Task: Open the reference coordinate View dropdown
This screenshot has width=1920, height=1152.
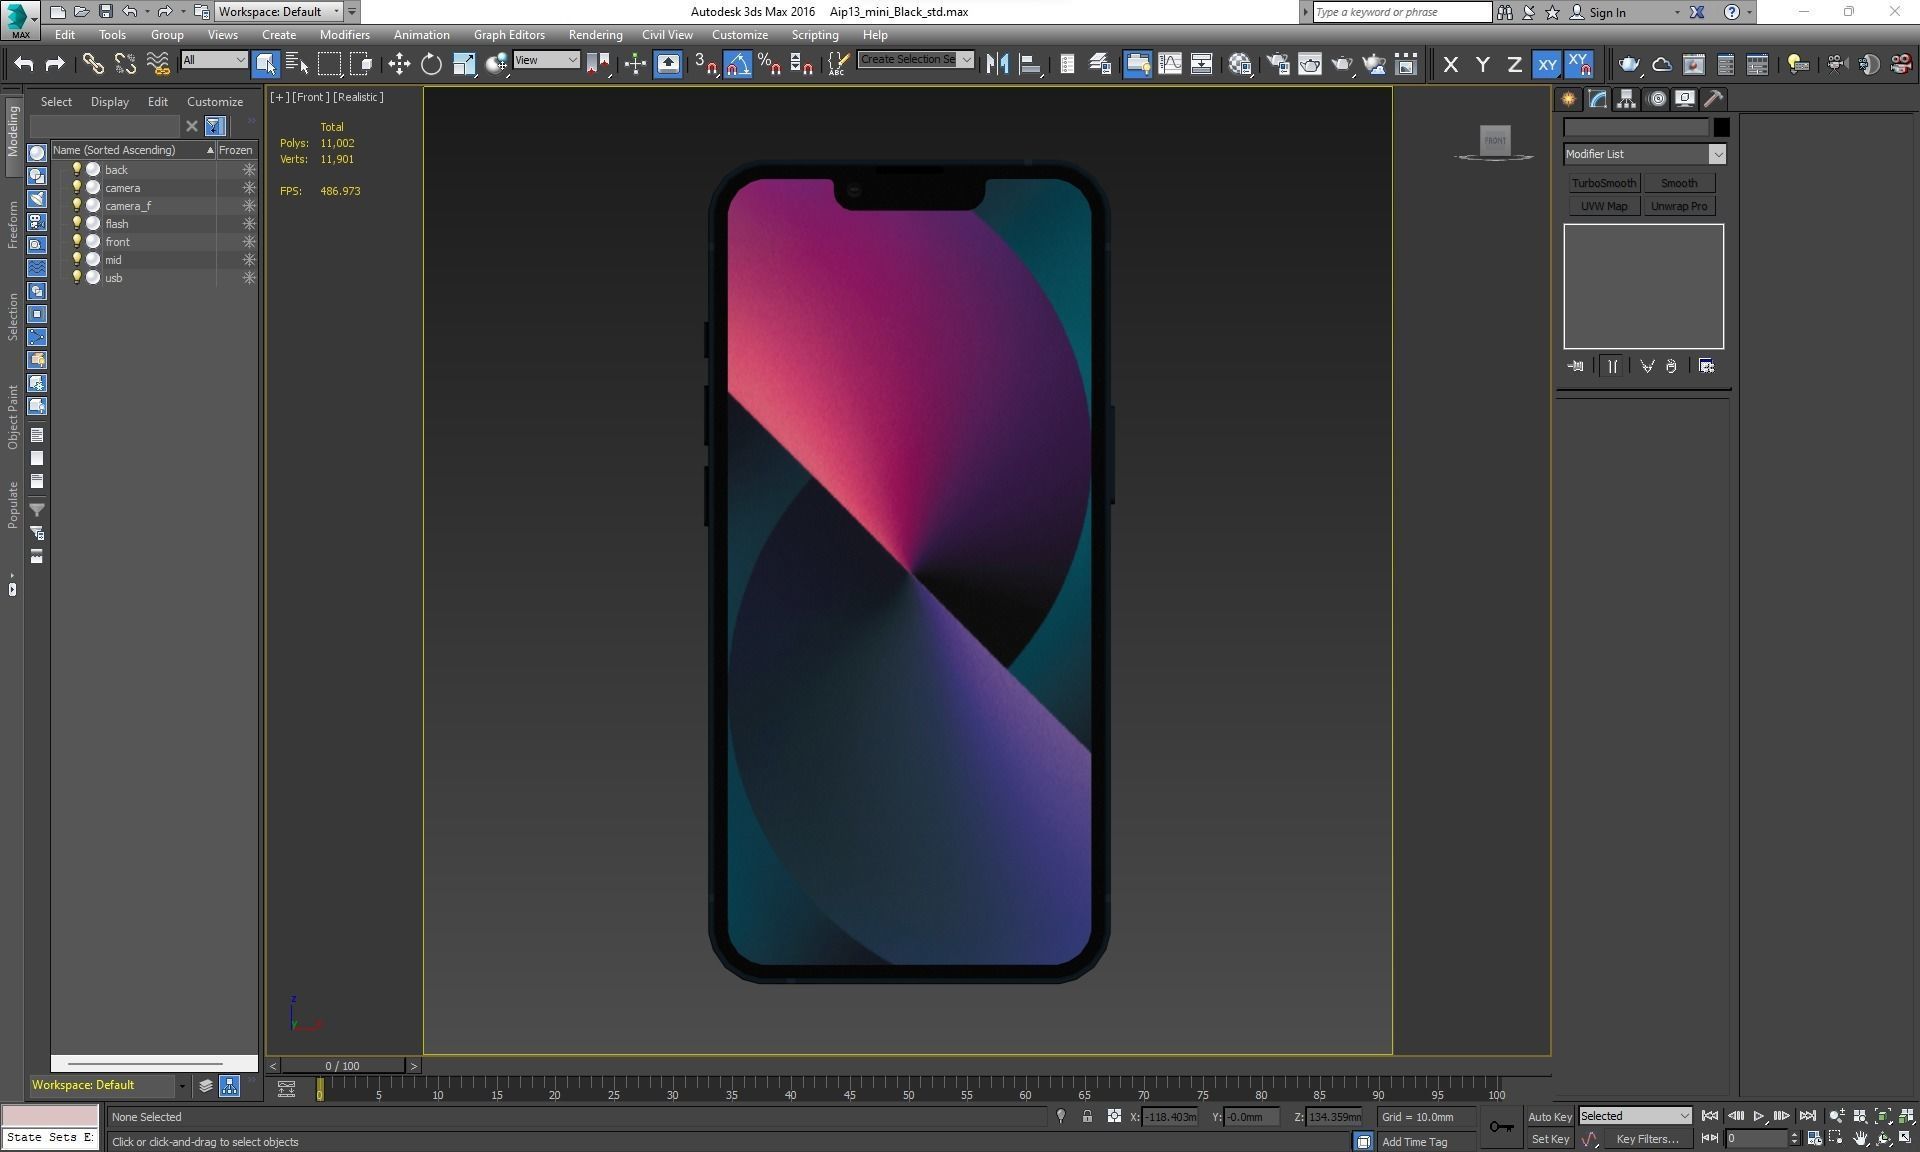Action: pos(546,60)
